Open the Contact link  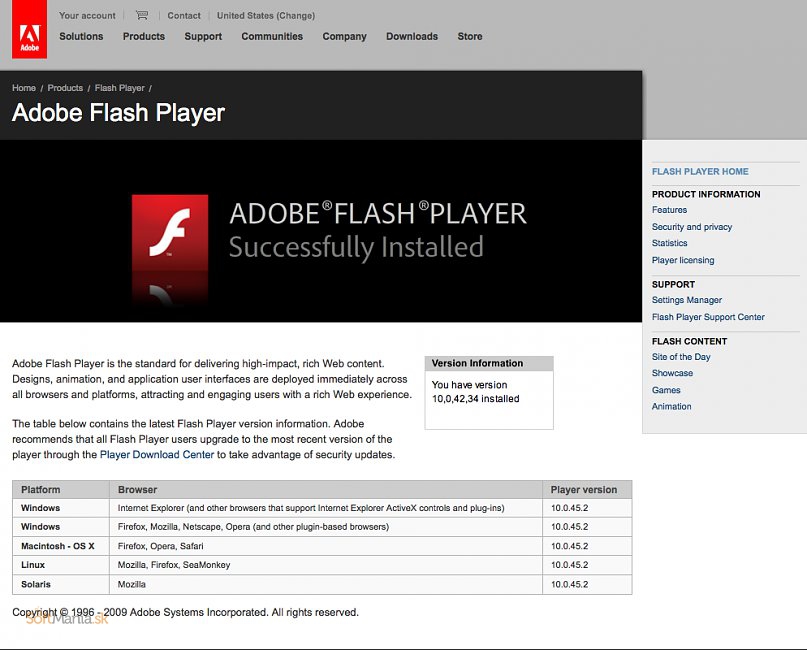tap(184, 15)
